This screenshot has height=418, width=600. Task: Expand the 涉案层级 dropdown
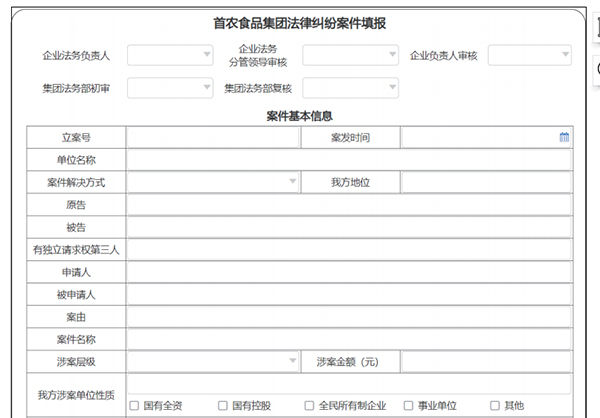point(213,361)
